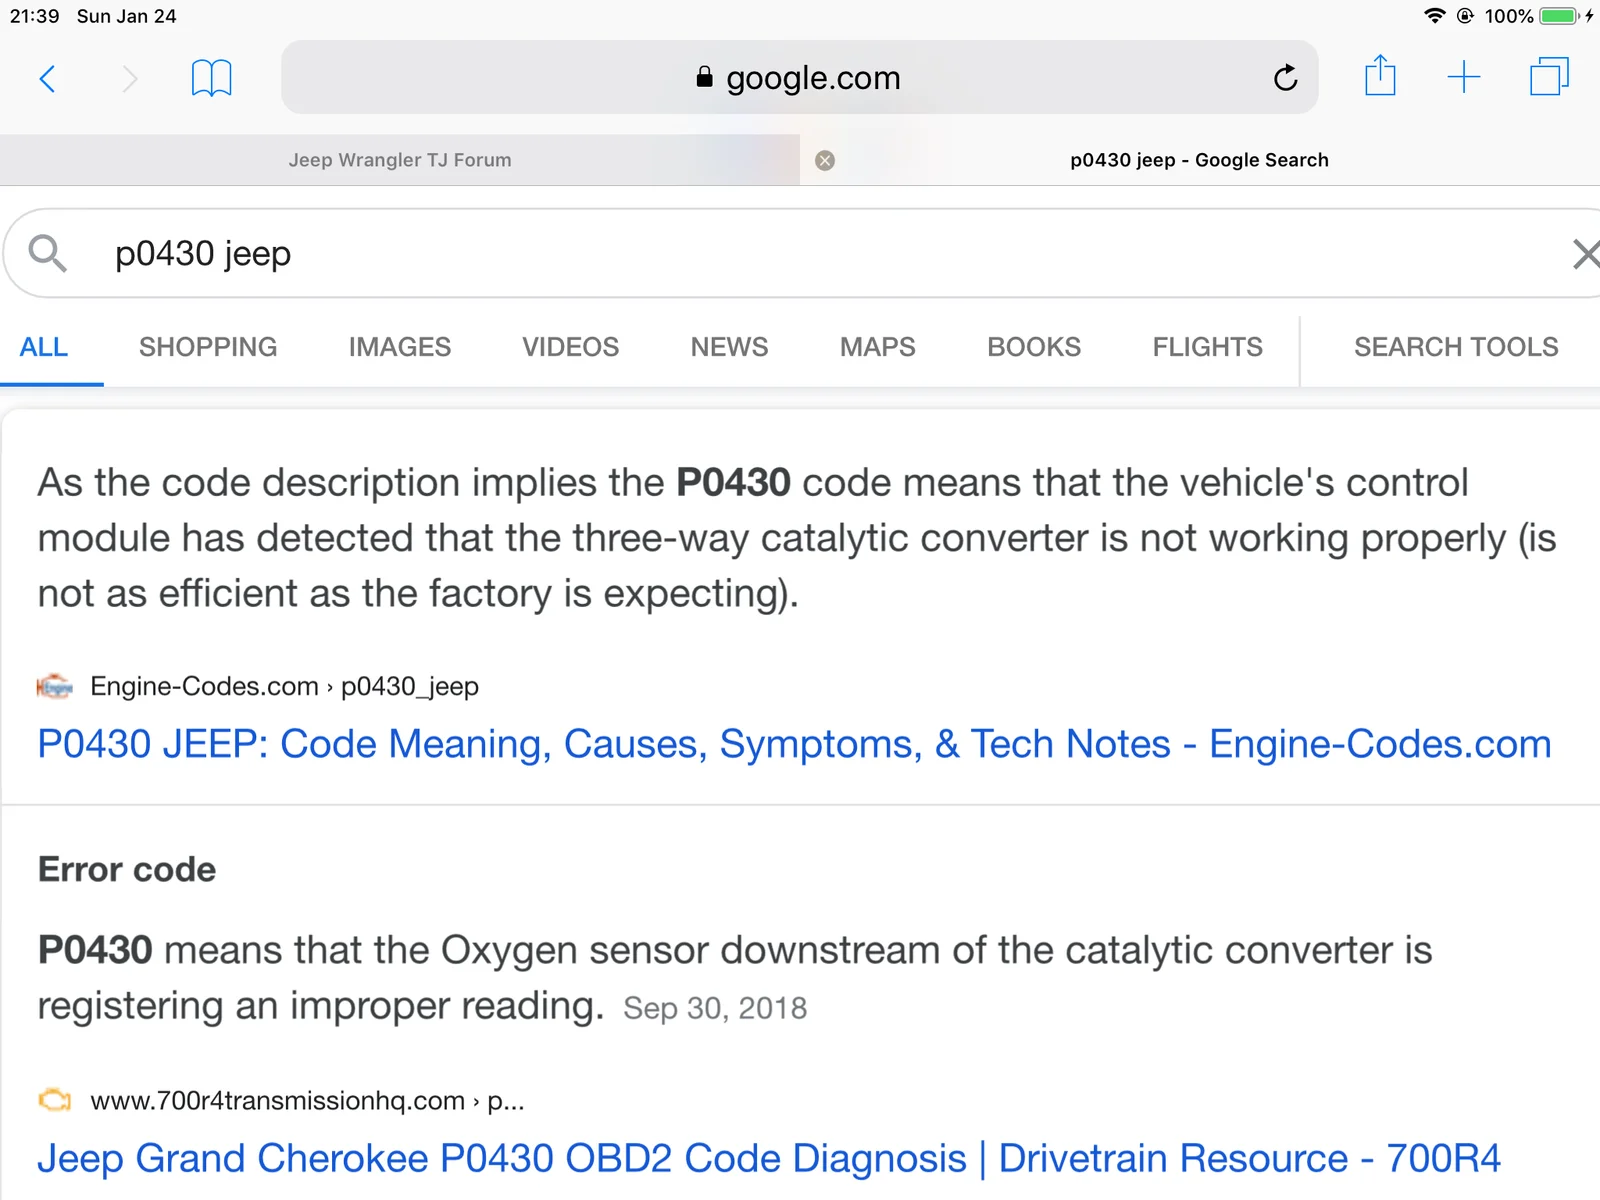1600x1200 pixels.
Task: Open the Safari share sheet icon
Action: click(1380, 75)
